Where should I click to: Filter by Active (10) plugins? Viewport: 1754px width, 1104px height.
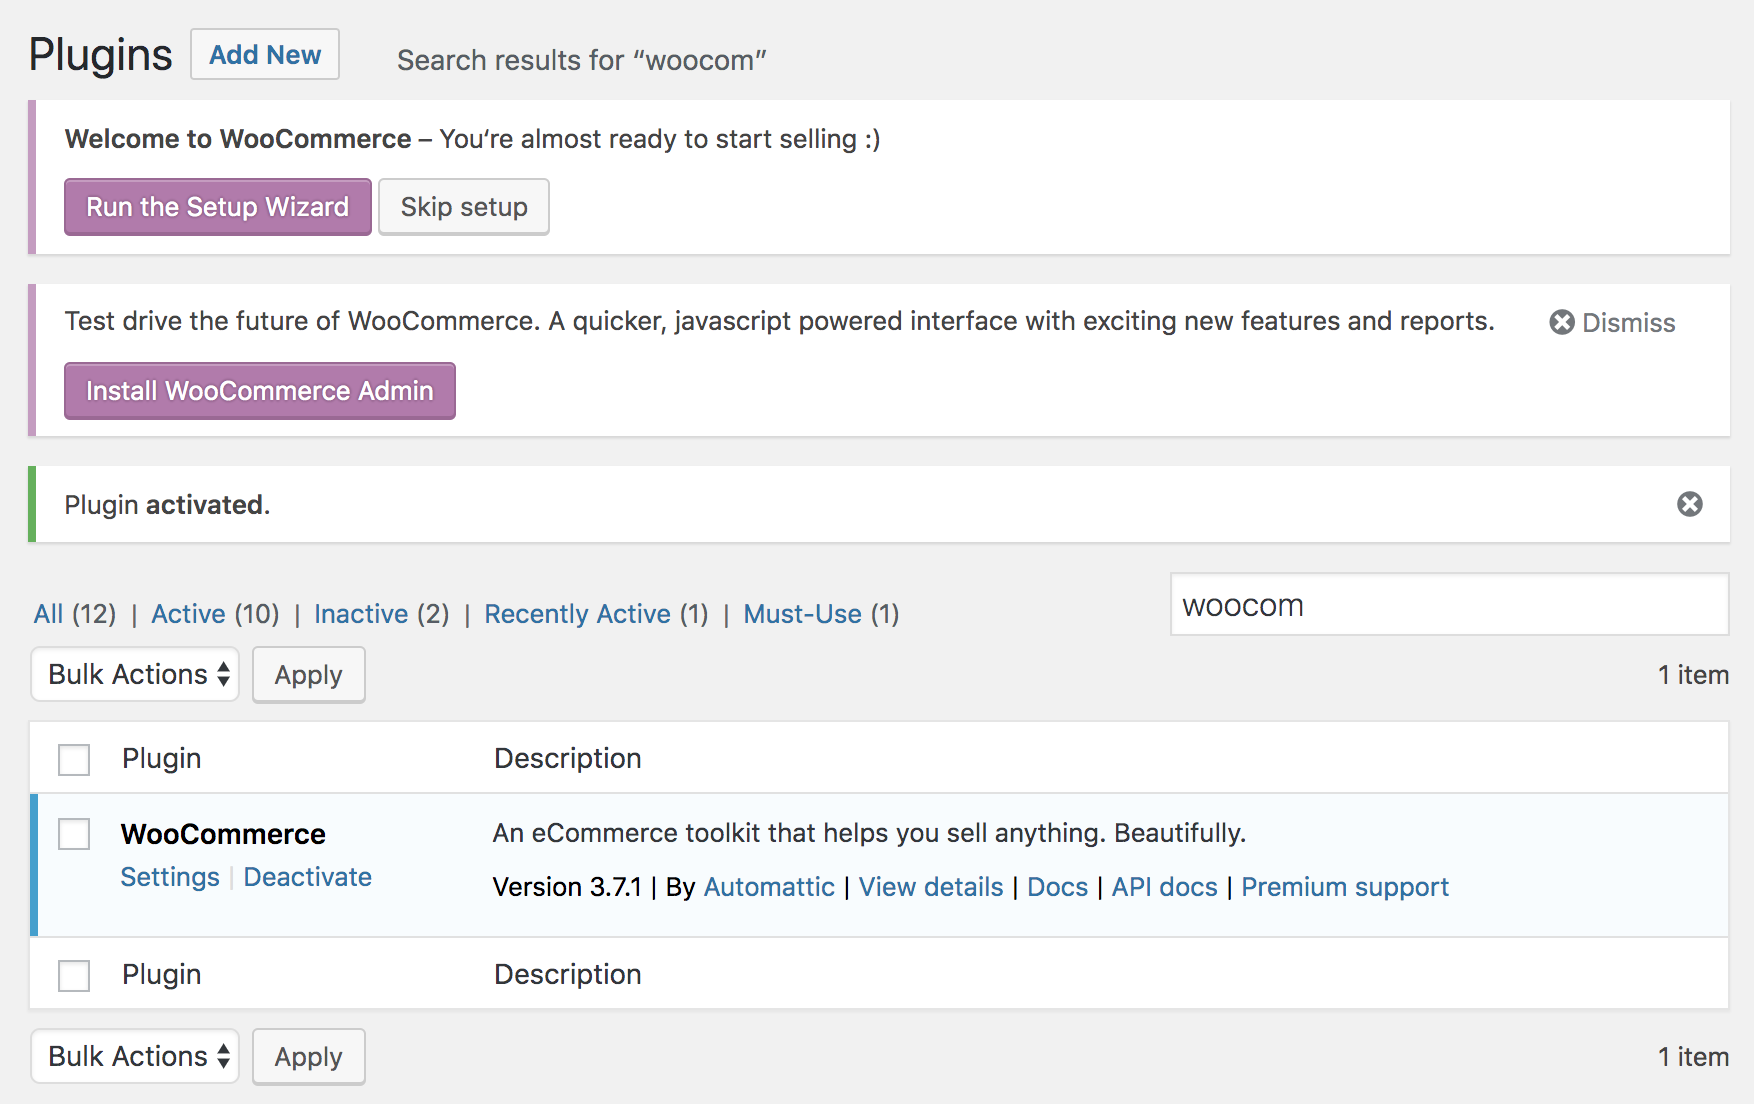215,614
